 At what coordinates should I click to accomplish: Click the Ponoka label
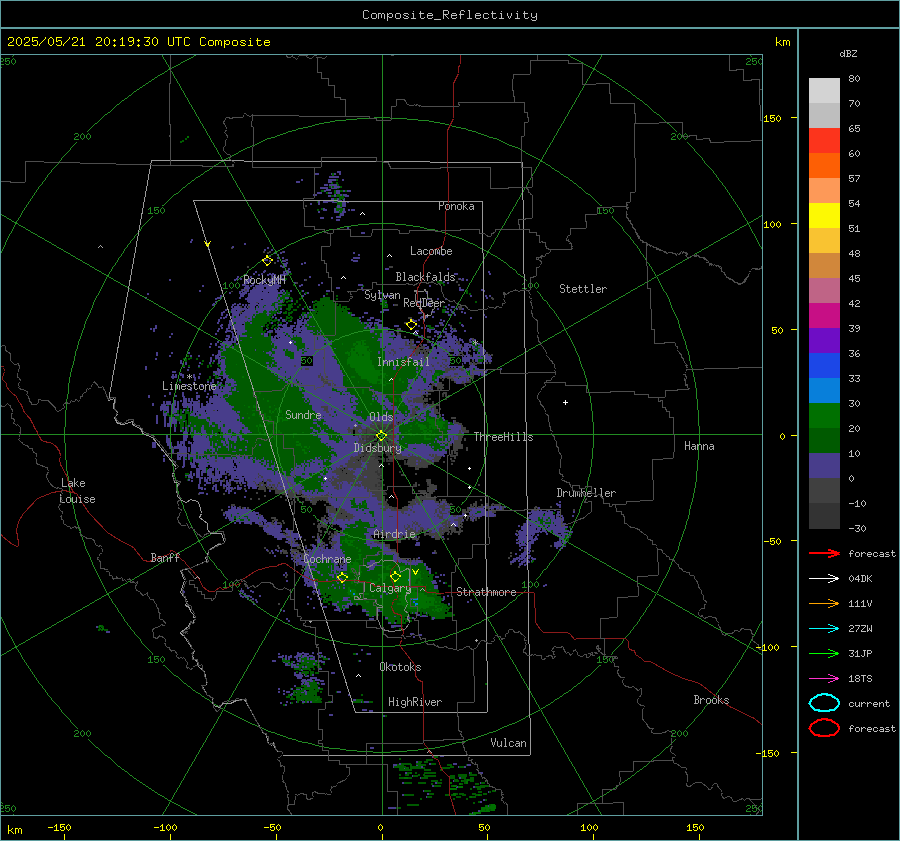[x=456, y=206]
